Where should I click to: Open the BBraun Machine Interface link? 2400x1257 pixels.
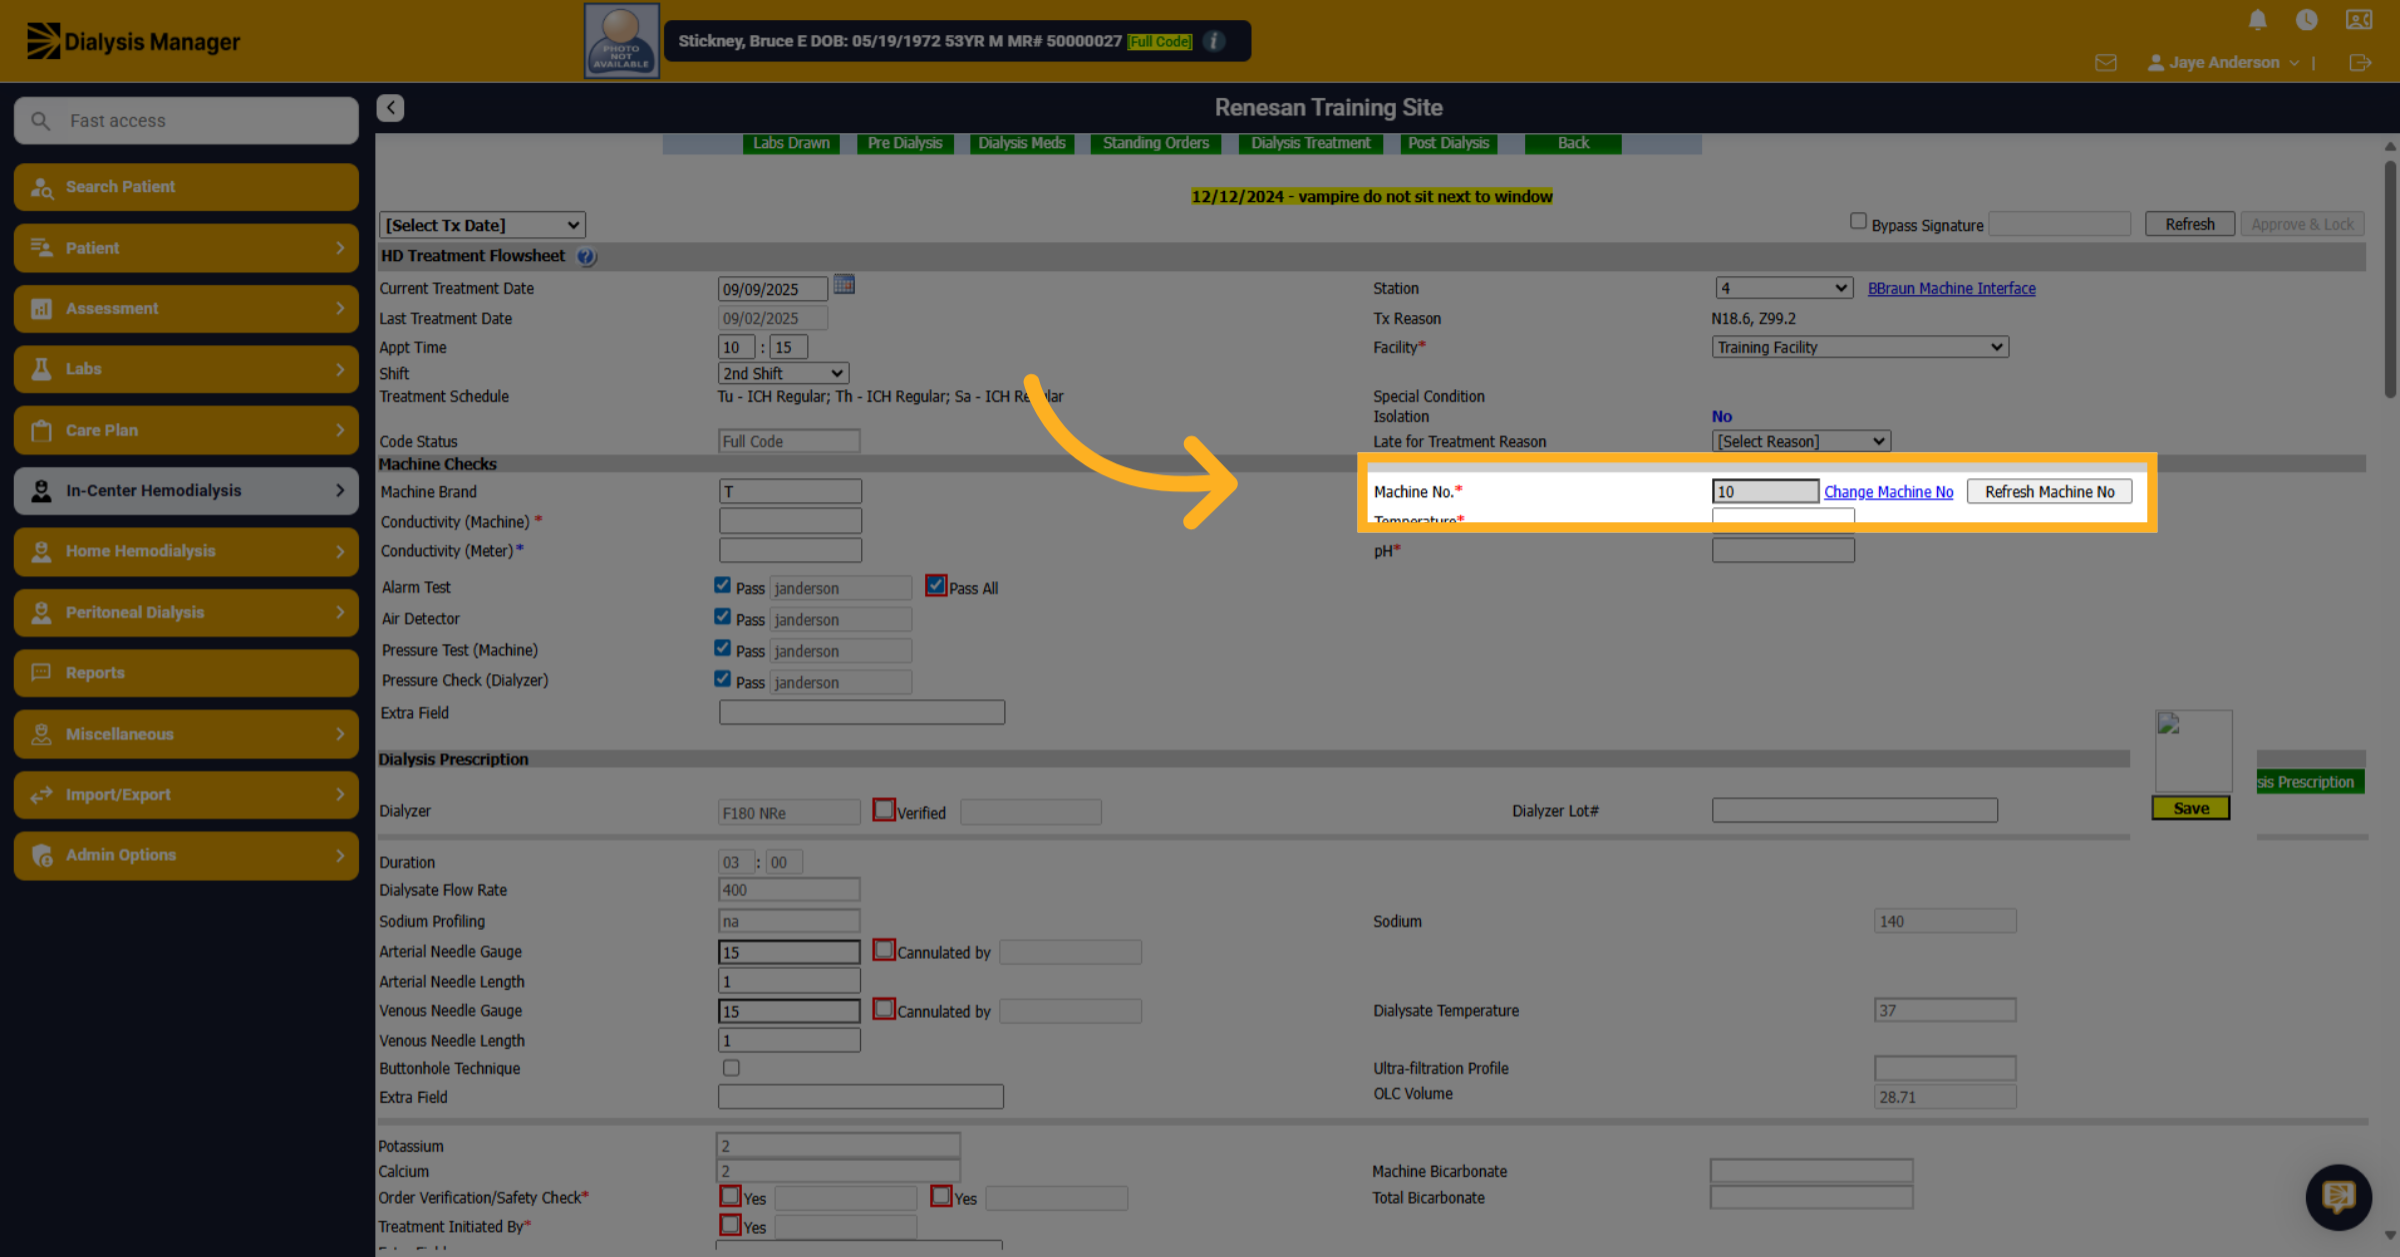1952,288
